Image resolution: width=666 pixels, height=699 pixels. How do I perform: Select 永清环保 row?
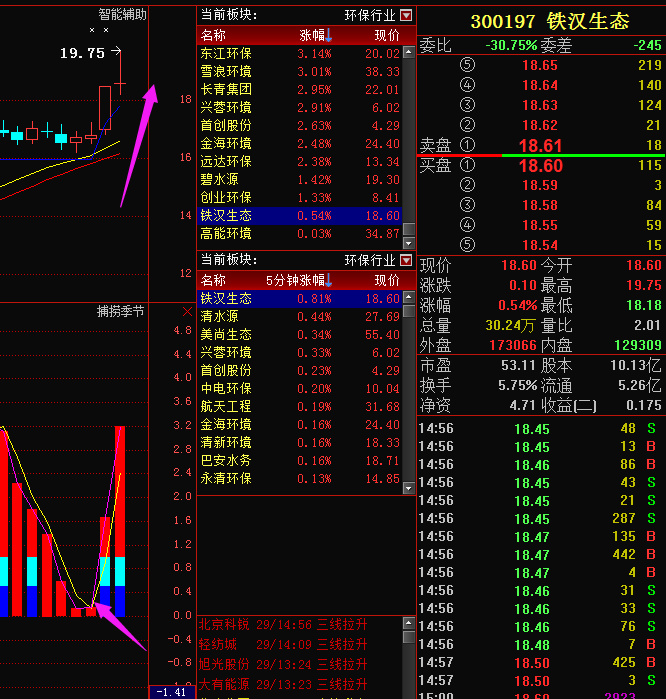pos(300,479)
